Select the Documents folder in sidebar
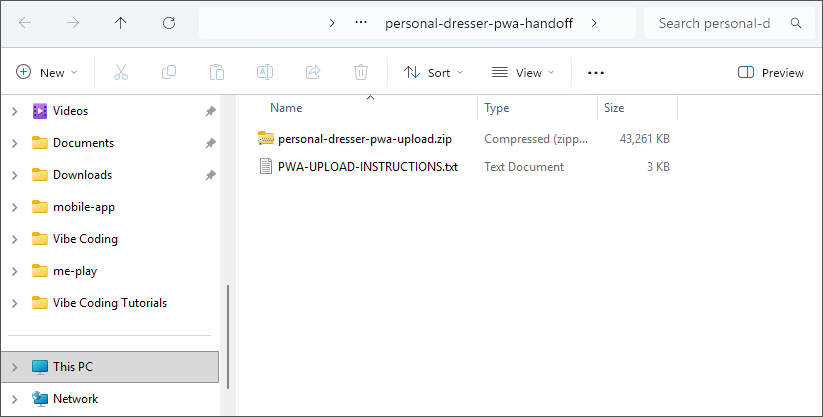The height and width of the screenshot is (417, 823). coord(83,143)
